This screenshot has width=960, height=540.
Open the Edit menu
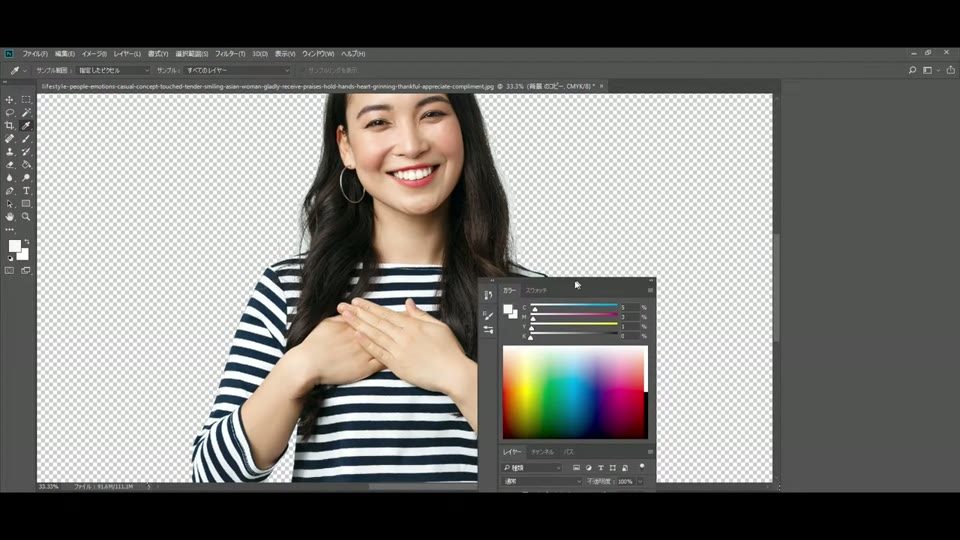coord(64,54)
